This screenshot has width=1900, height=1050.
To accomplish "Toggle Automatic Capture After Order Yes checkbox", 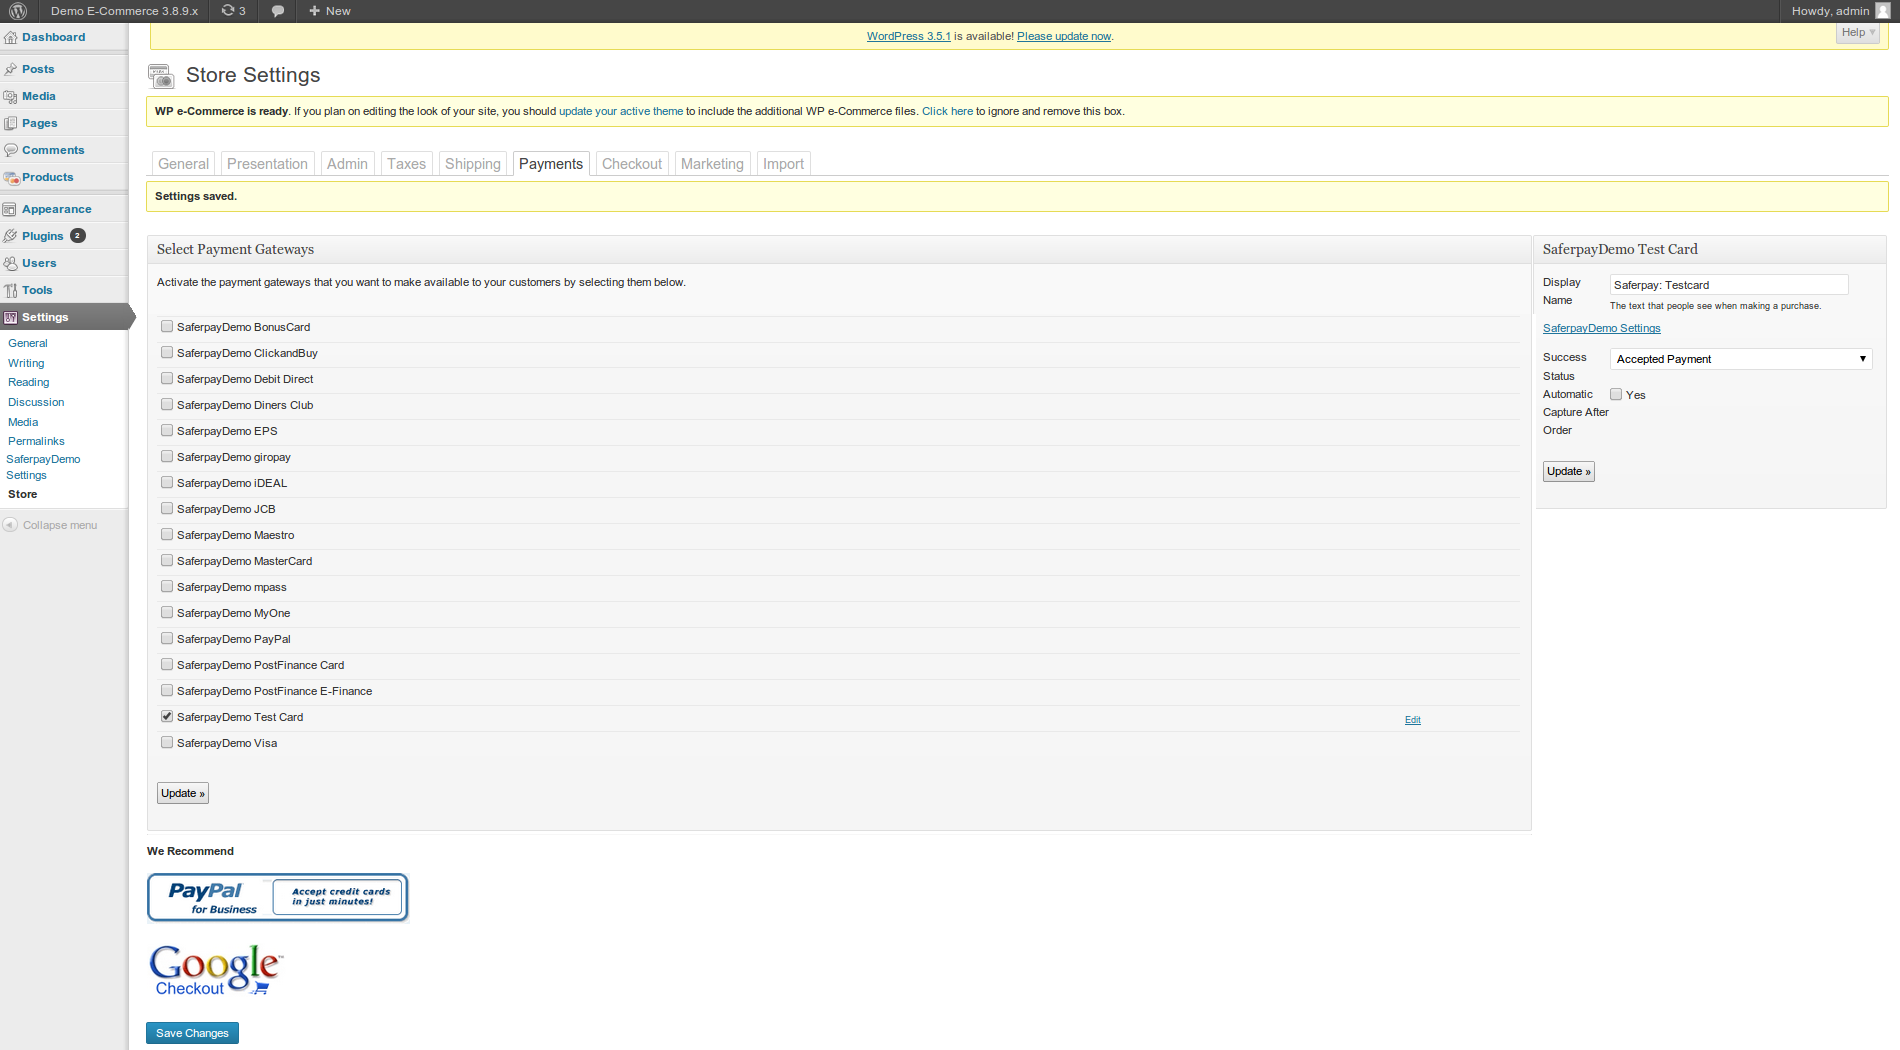I will (1616, 395).
